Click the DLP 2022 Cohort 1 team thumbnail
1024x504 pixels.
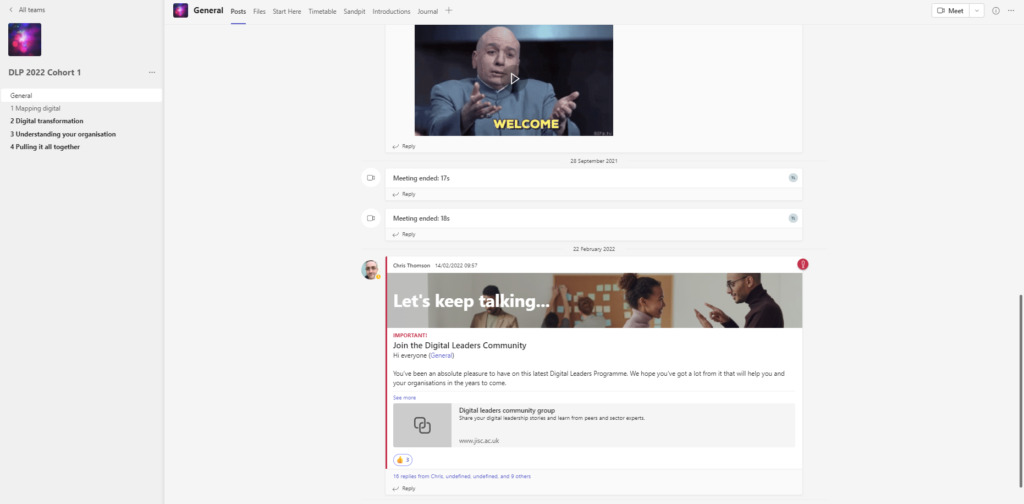25,40
